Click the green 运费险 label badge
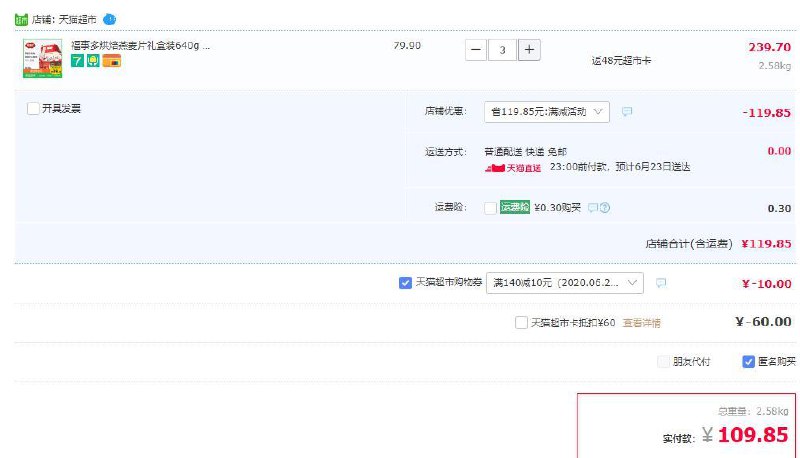Screen dimensions: 800x458 pyautogui.click(x=515, y=207)
